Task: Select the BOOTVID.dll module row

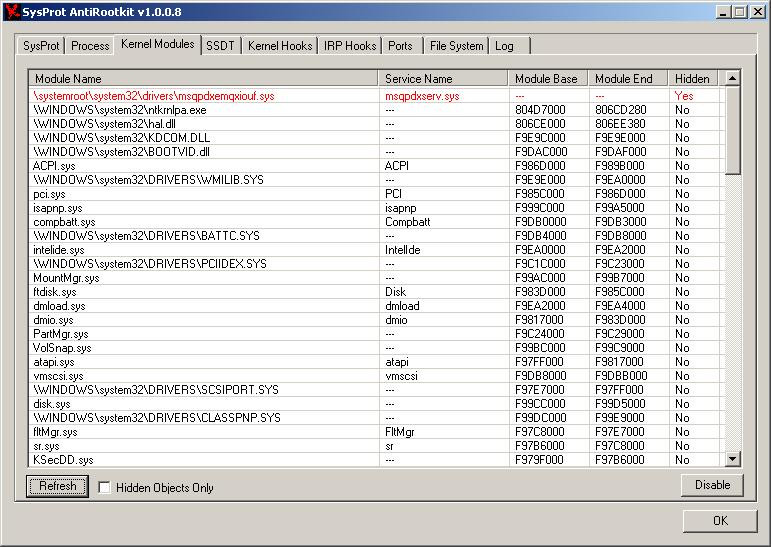Action: click(376, 152)
